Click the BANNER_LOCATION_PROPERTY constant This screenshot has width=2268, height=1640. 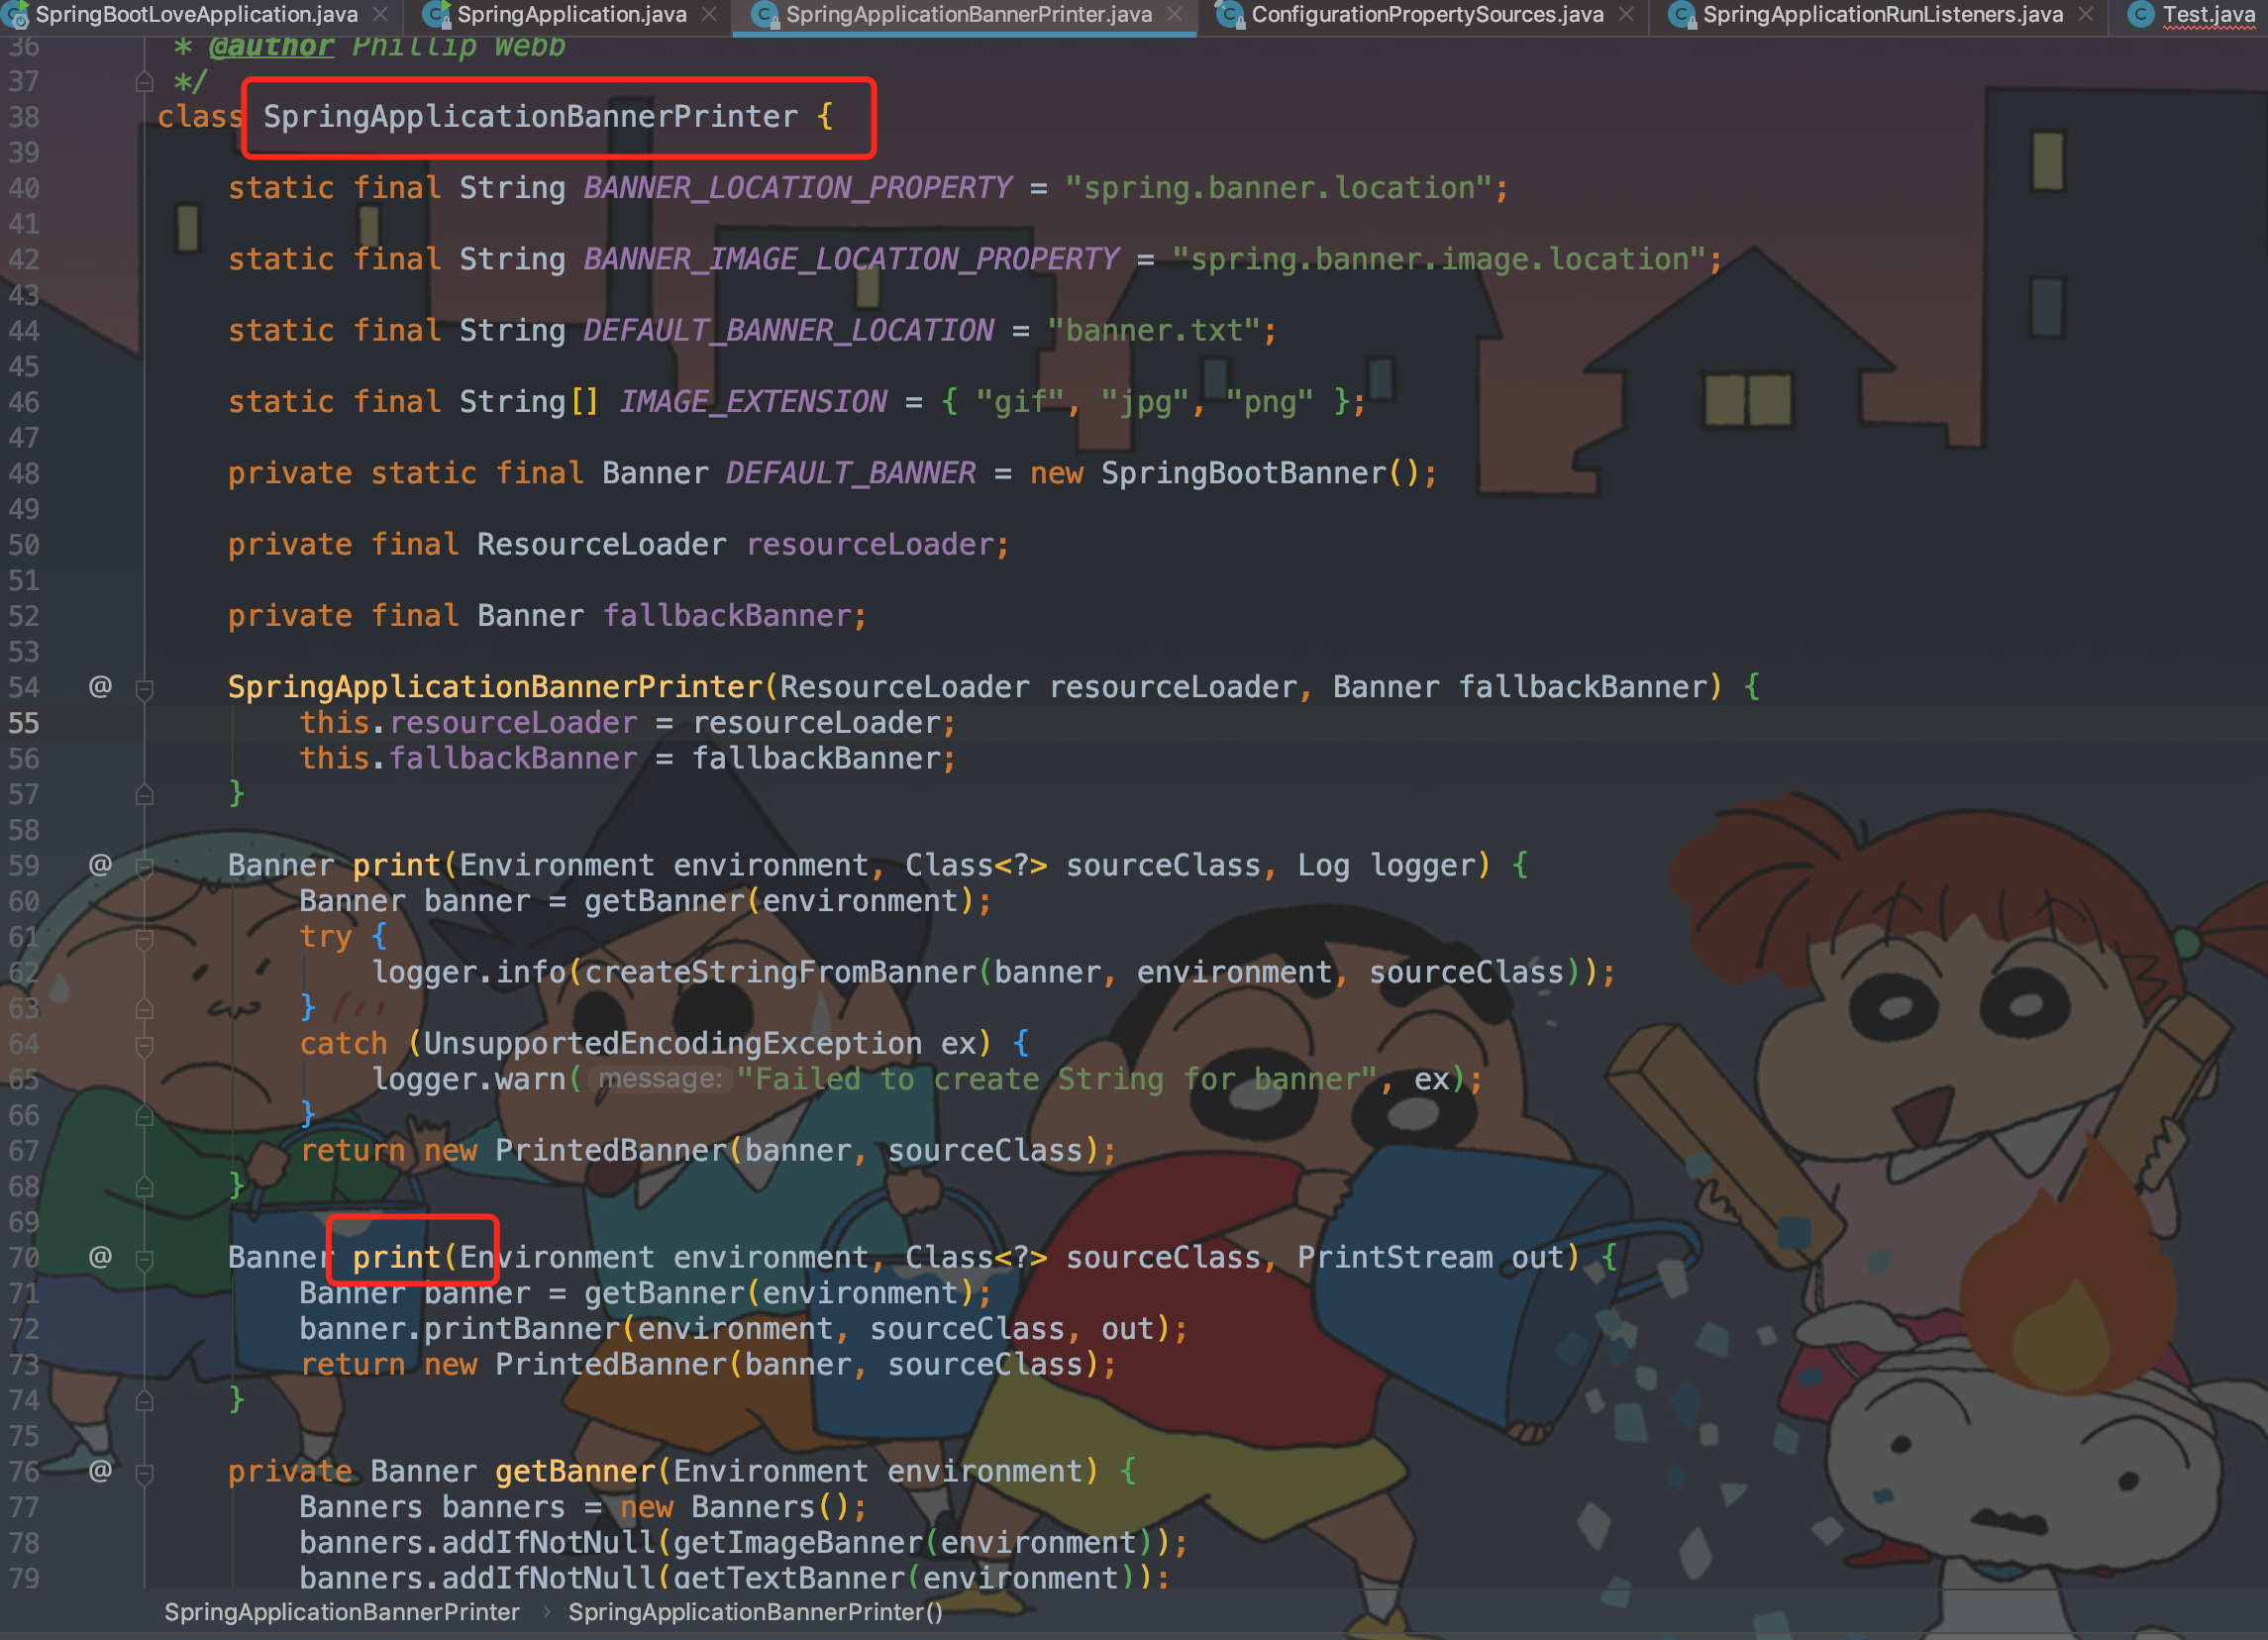click(x=797, y=187)
